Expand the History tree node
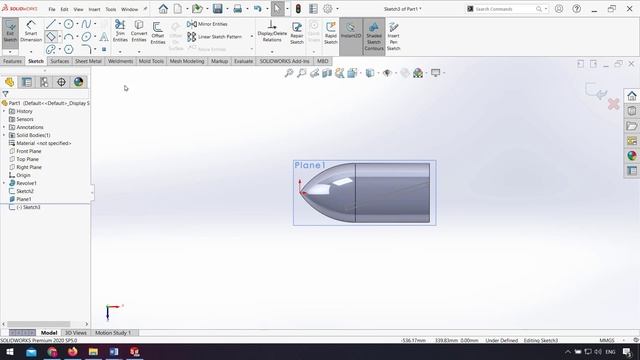This screenshot has height=360, width=640. (4, 111)
